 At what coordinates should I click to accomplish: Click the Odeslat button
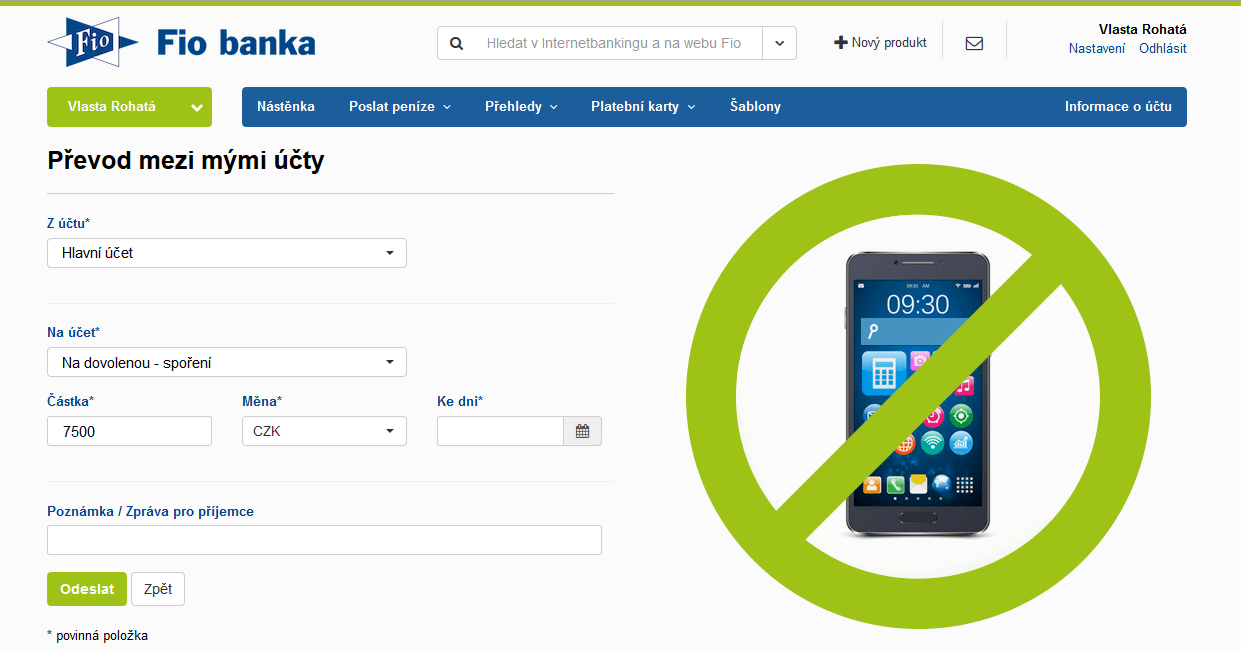[x=87, y=589]
